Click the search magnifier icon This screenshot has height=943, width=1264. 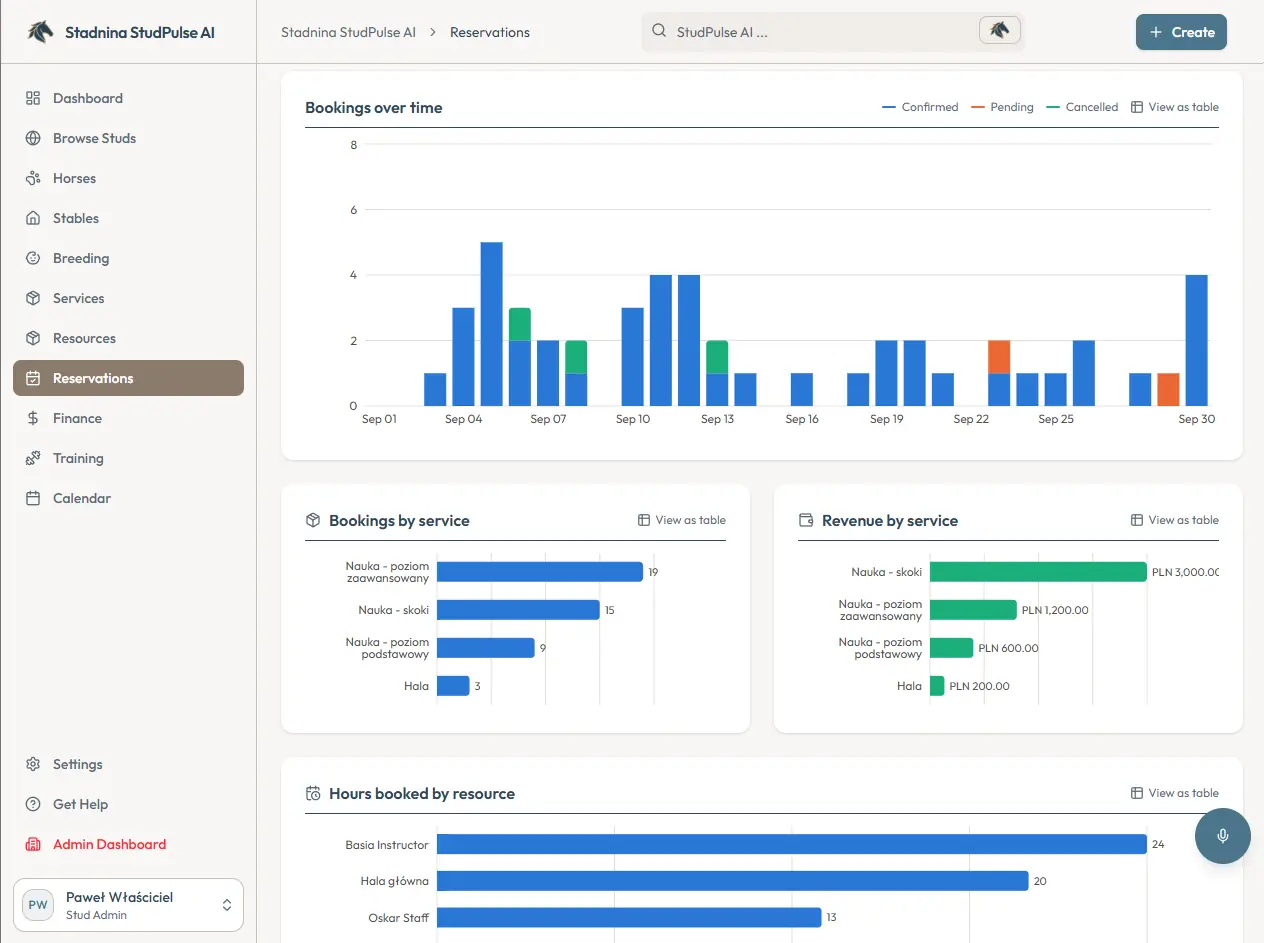tap(659, 31)
